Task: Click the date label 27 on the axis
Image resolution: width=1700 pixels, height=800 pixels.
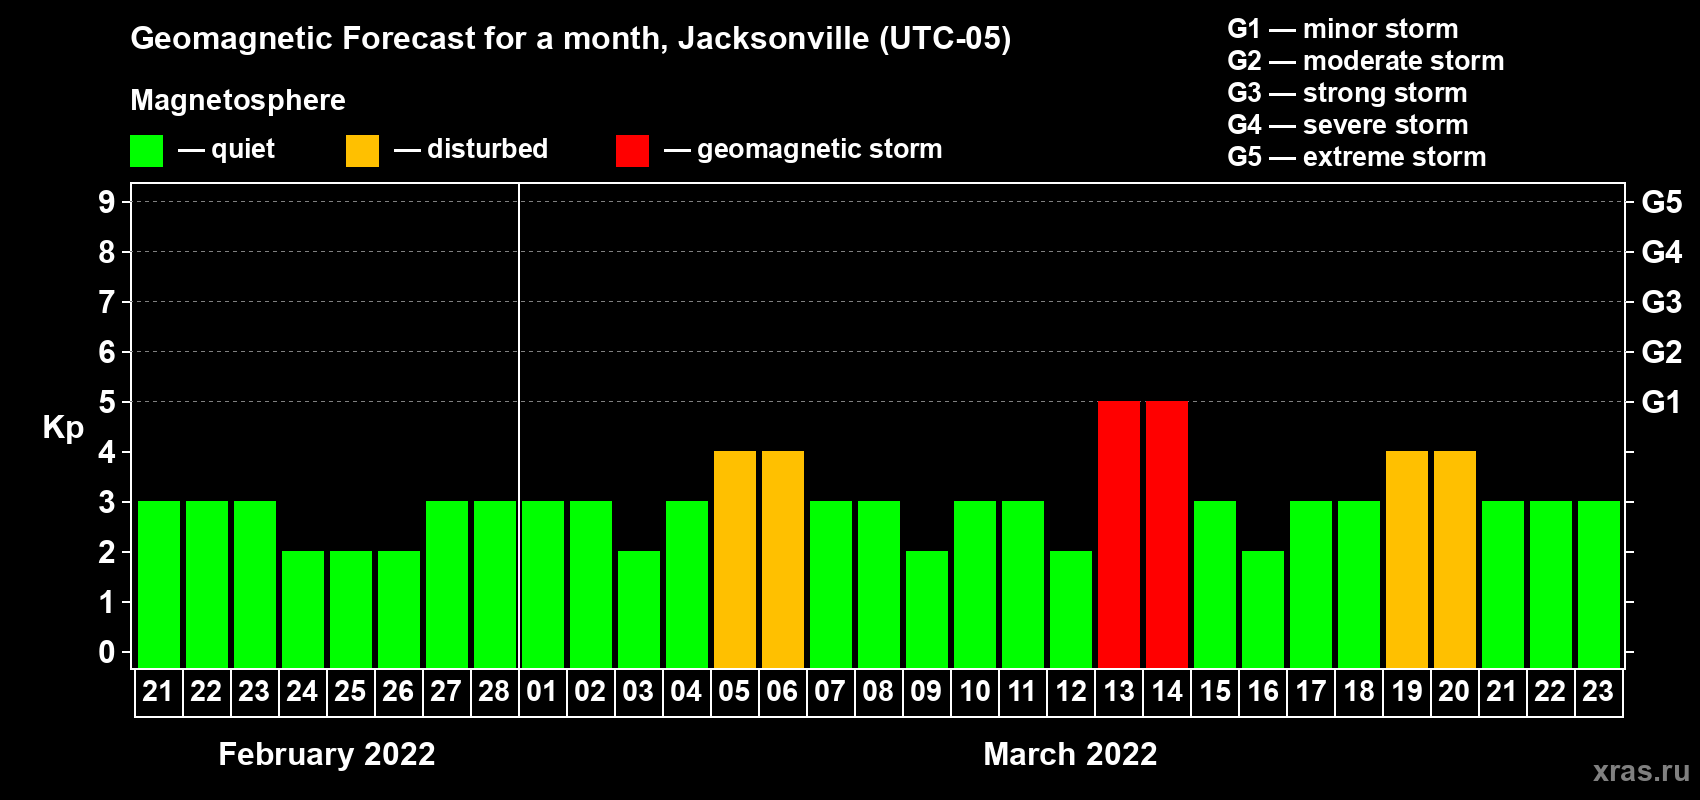Action: click(446, 691)
